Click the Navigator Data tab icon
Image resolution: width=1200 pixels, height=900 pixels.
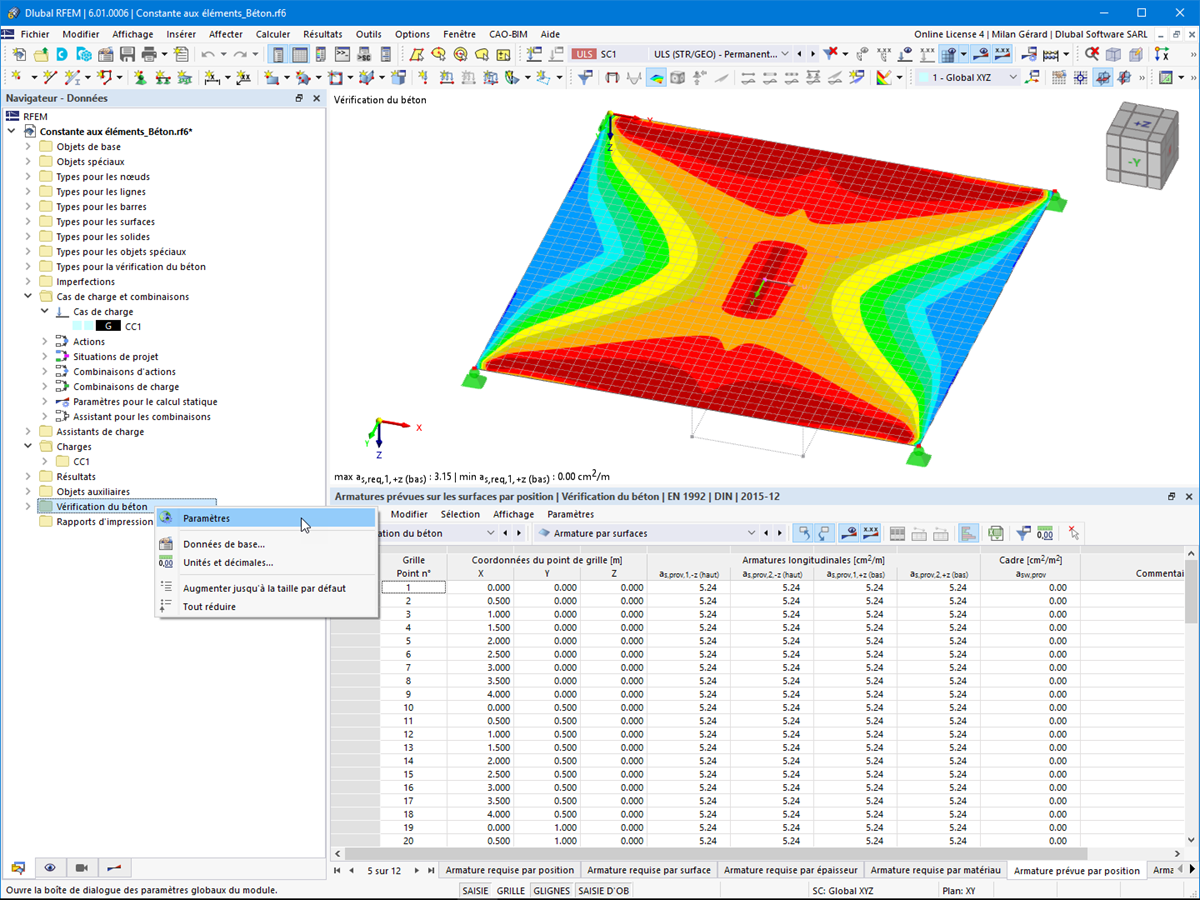pyautogui.click(x=18, y=867)
